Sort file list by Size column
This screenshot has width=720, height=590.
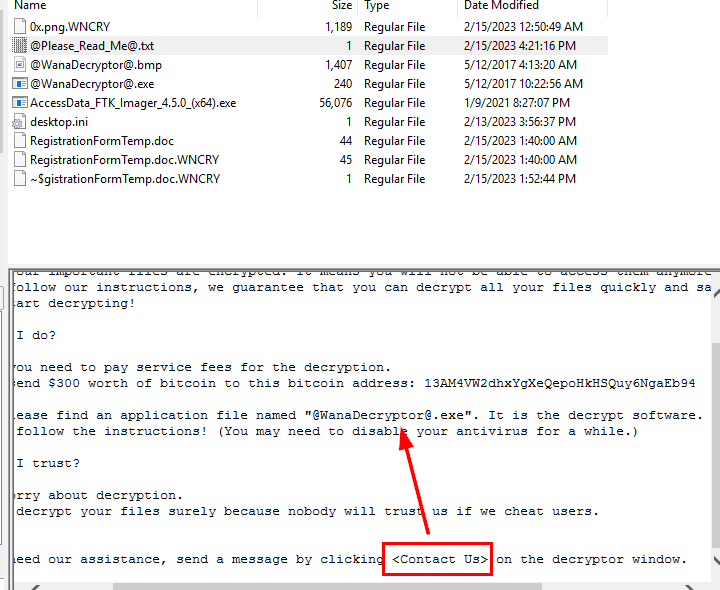pyautogui.click(x=342, y=6)
